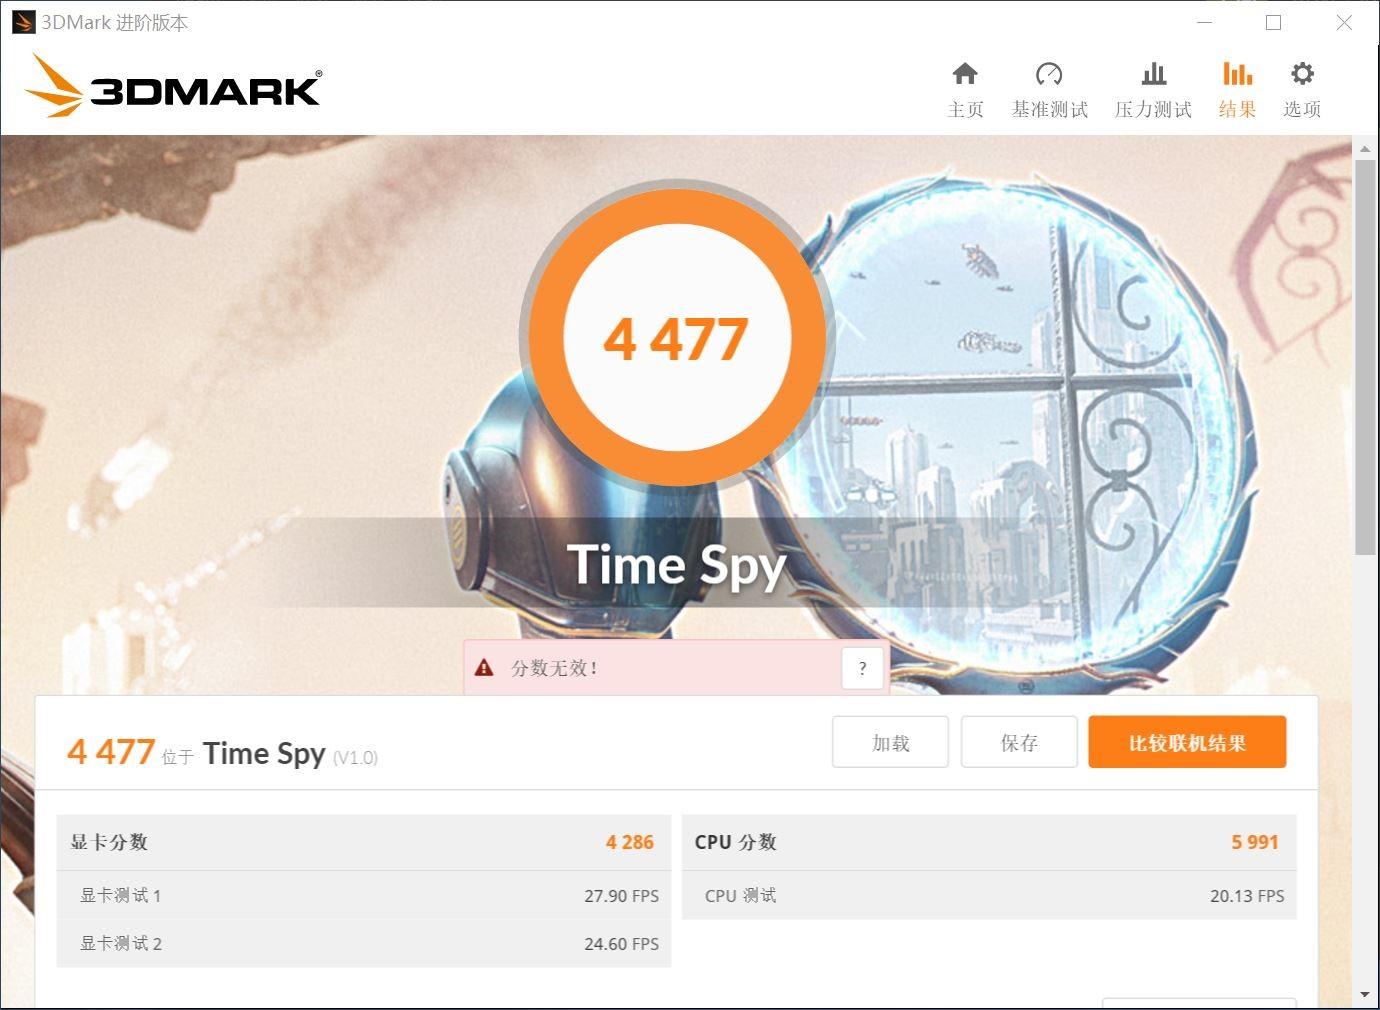1380x1010 pixels.
Task: Click the 显卡分数 graphics score header
Action: click(x=364, y=842)
